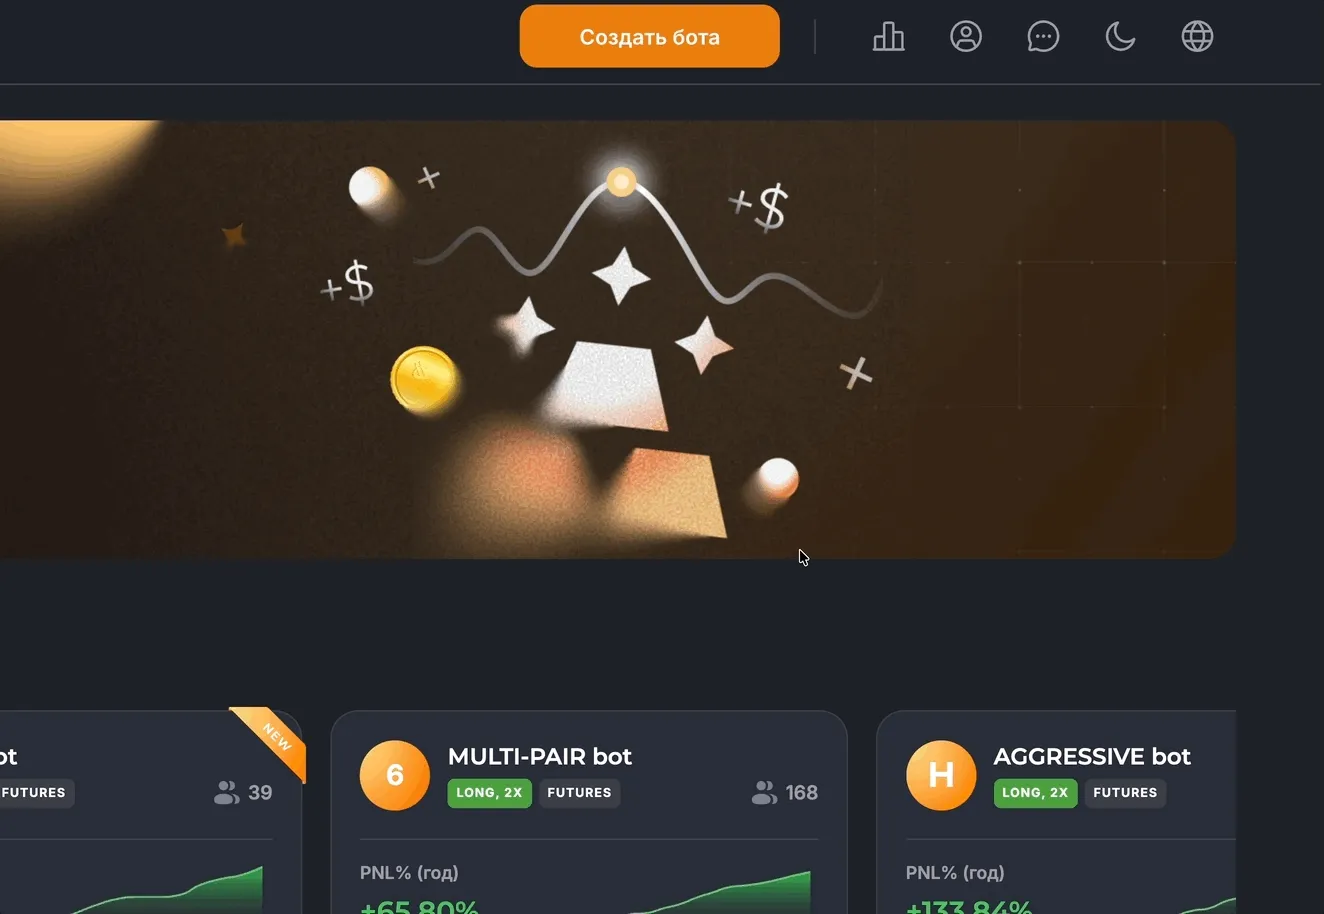This screenshot has height=914, width=1324.
Task: Open the user profile icon
Action: [966, 37]
